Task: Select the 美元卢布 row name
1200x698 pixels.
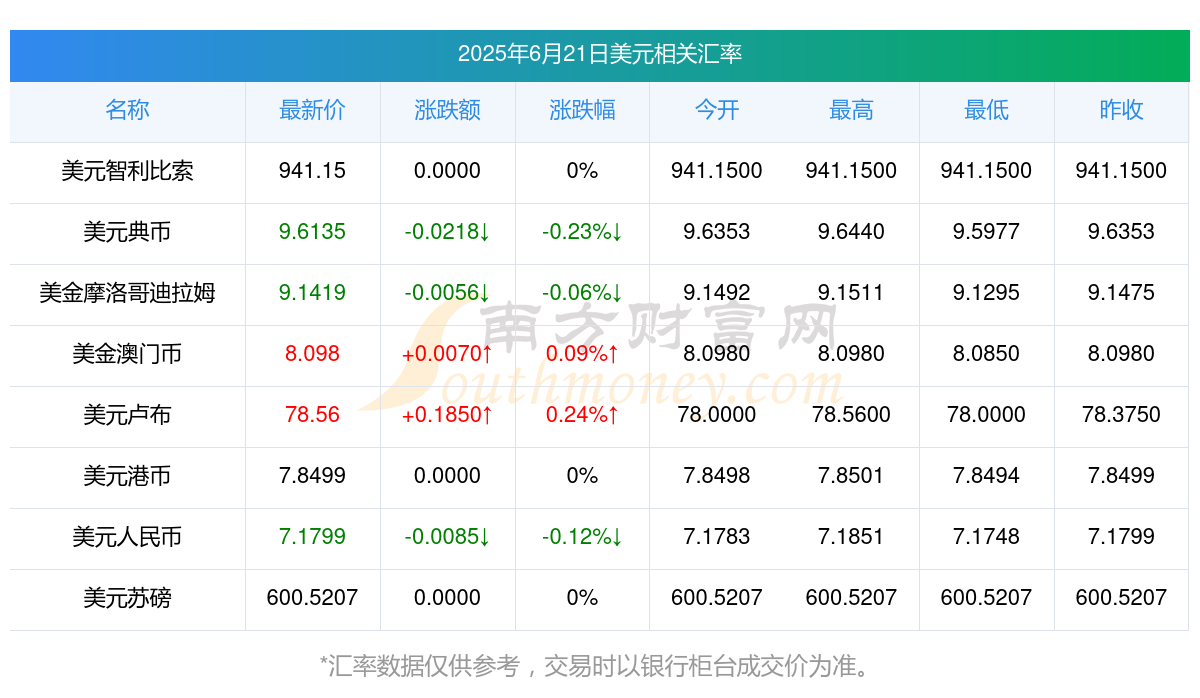Action: click(x=127, y=415)
